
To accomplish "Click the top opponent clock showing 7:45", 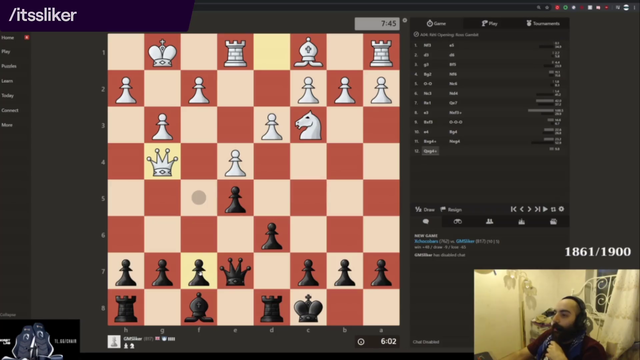I will coord(377,24).
